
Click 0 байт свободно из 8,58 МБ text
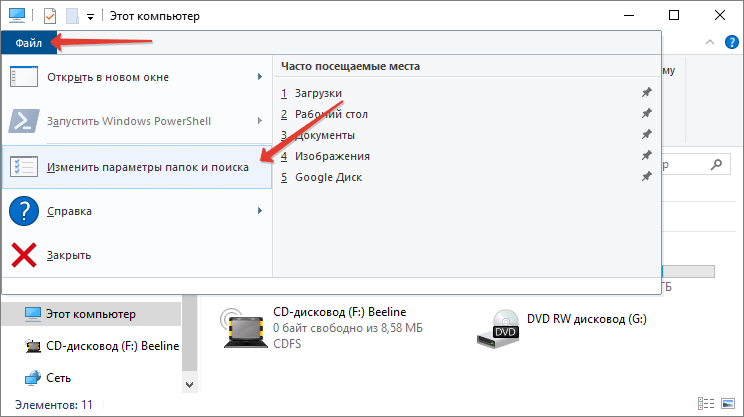(x=348, y=328)
